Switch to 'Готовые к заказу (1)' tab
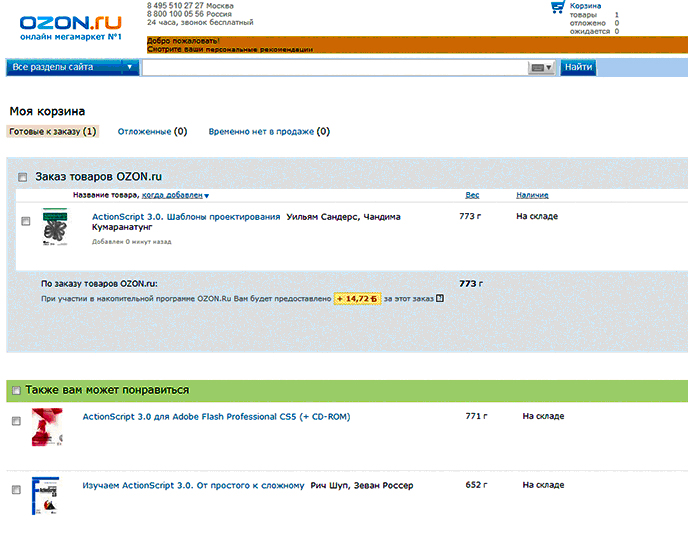688x536 pixels. click(53, 132)
